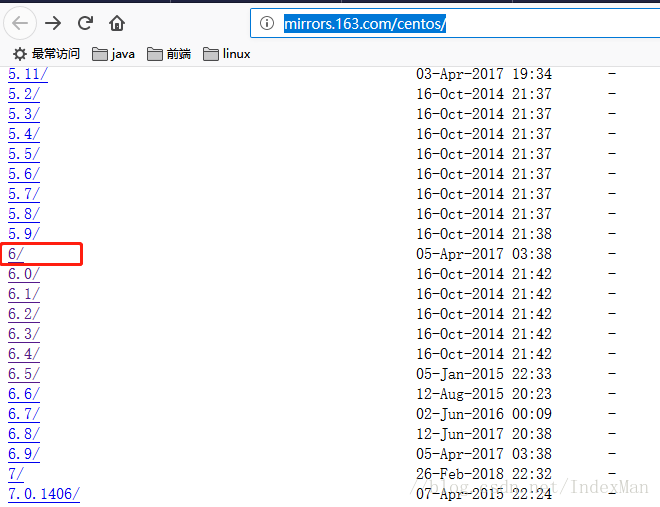660x507 pixels.
Task: Select the date 05-Jan-2015 22:33
Action: pyautogui.click(x=484, y=374)
